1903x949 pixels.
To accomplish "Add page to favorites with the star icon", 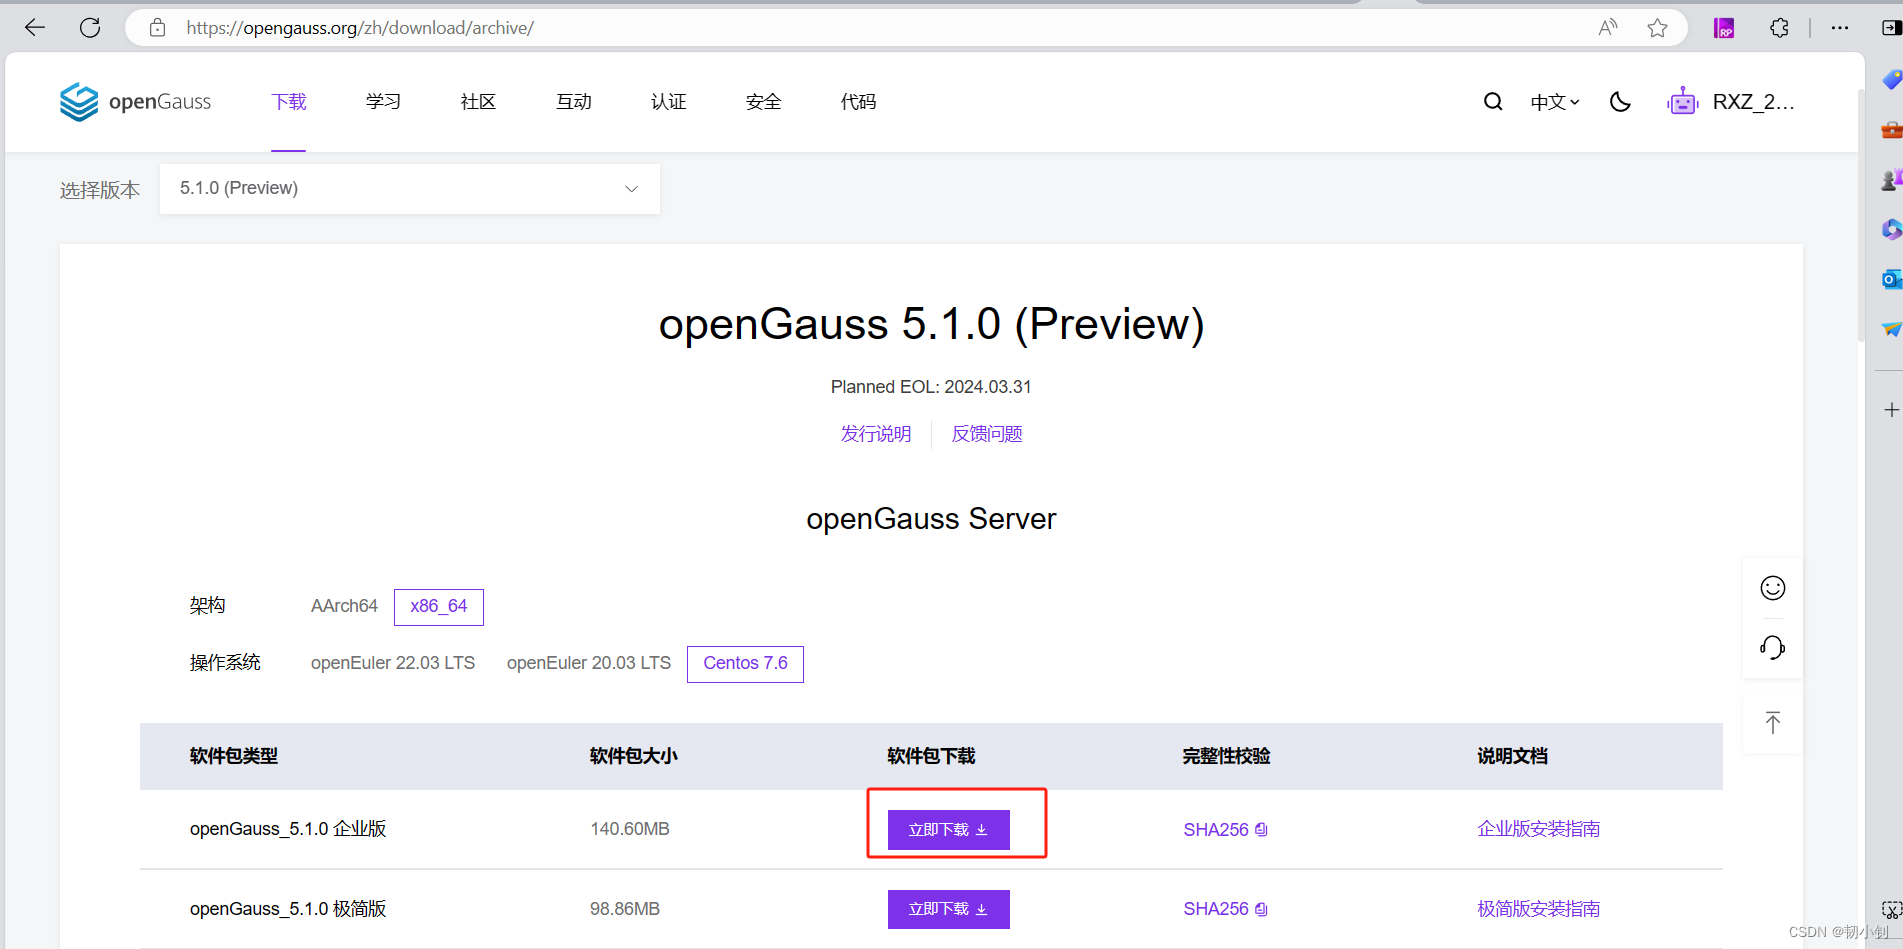I will (x=1657, y=28).
